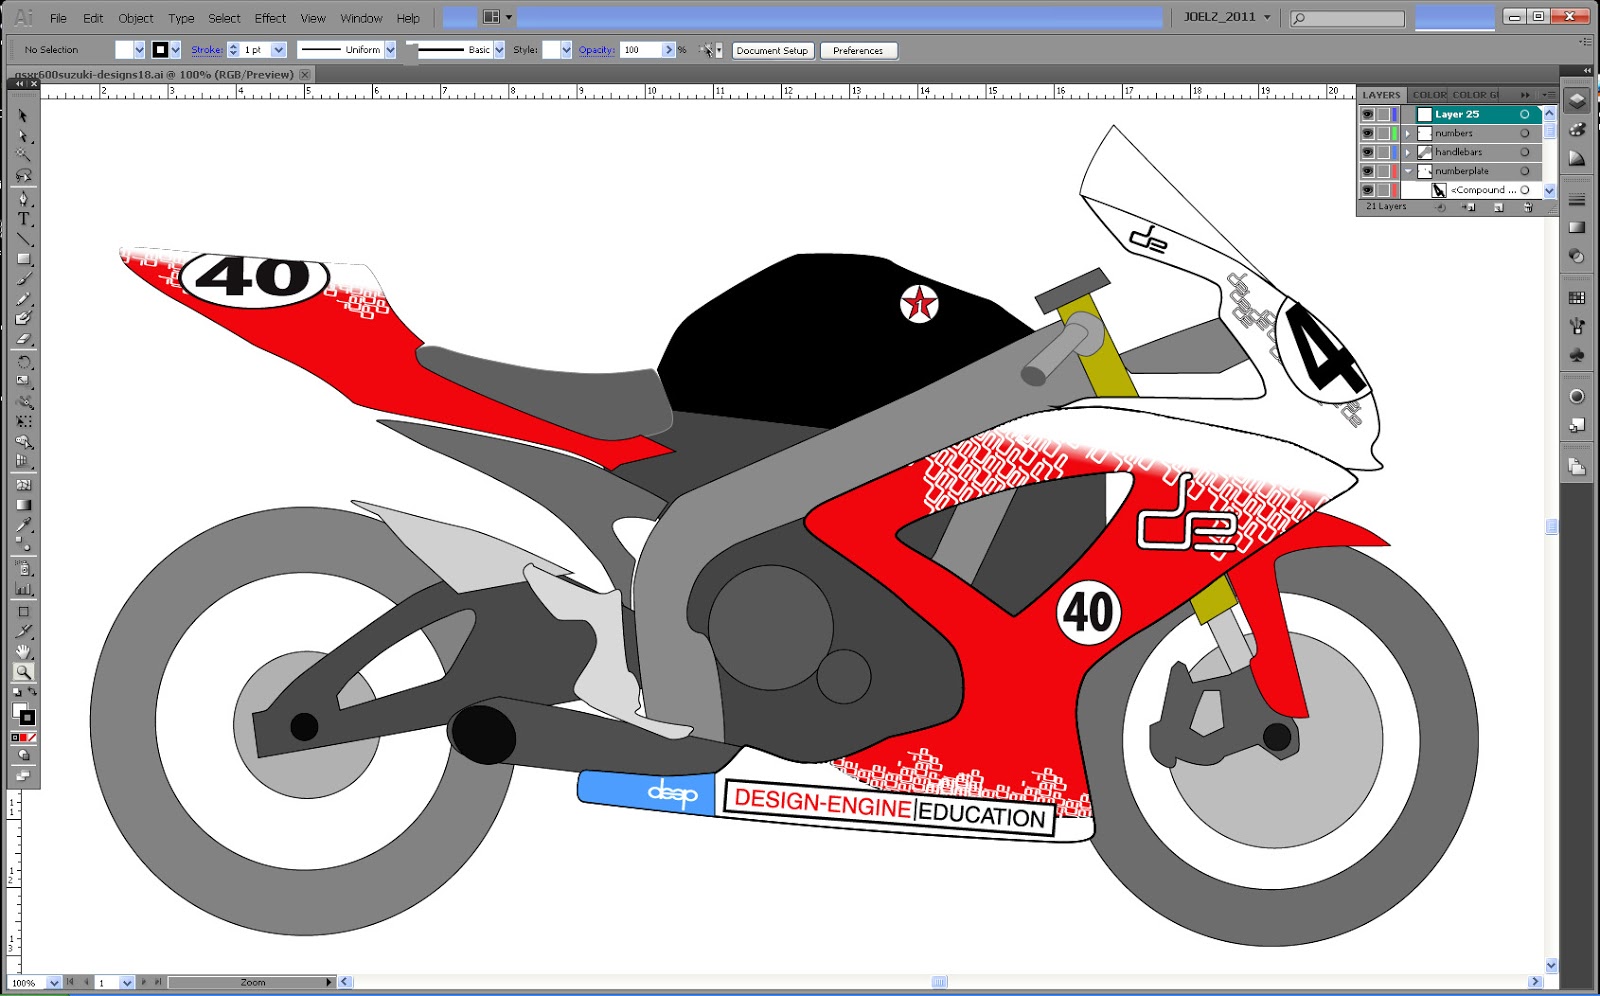
Task: Select the Lasso tool
Action: pos(23,176)
